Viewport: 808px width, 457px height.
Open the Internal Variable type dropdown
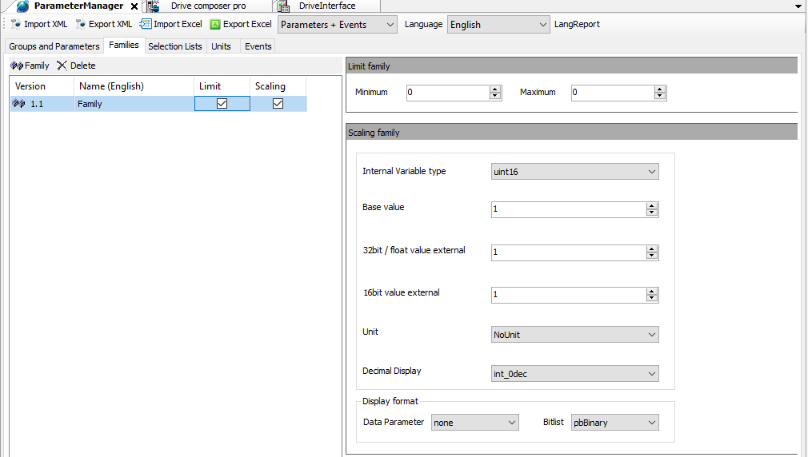click(575, 172)
